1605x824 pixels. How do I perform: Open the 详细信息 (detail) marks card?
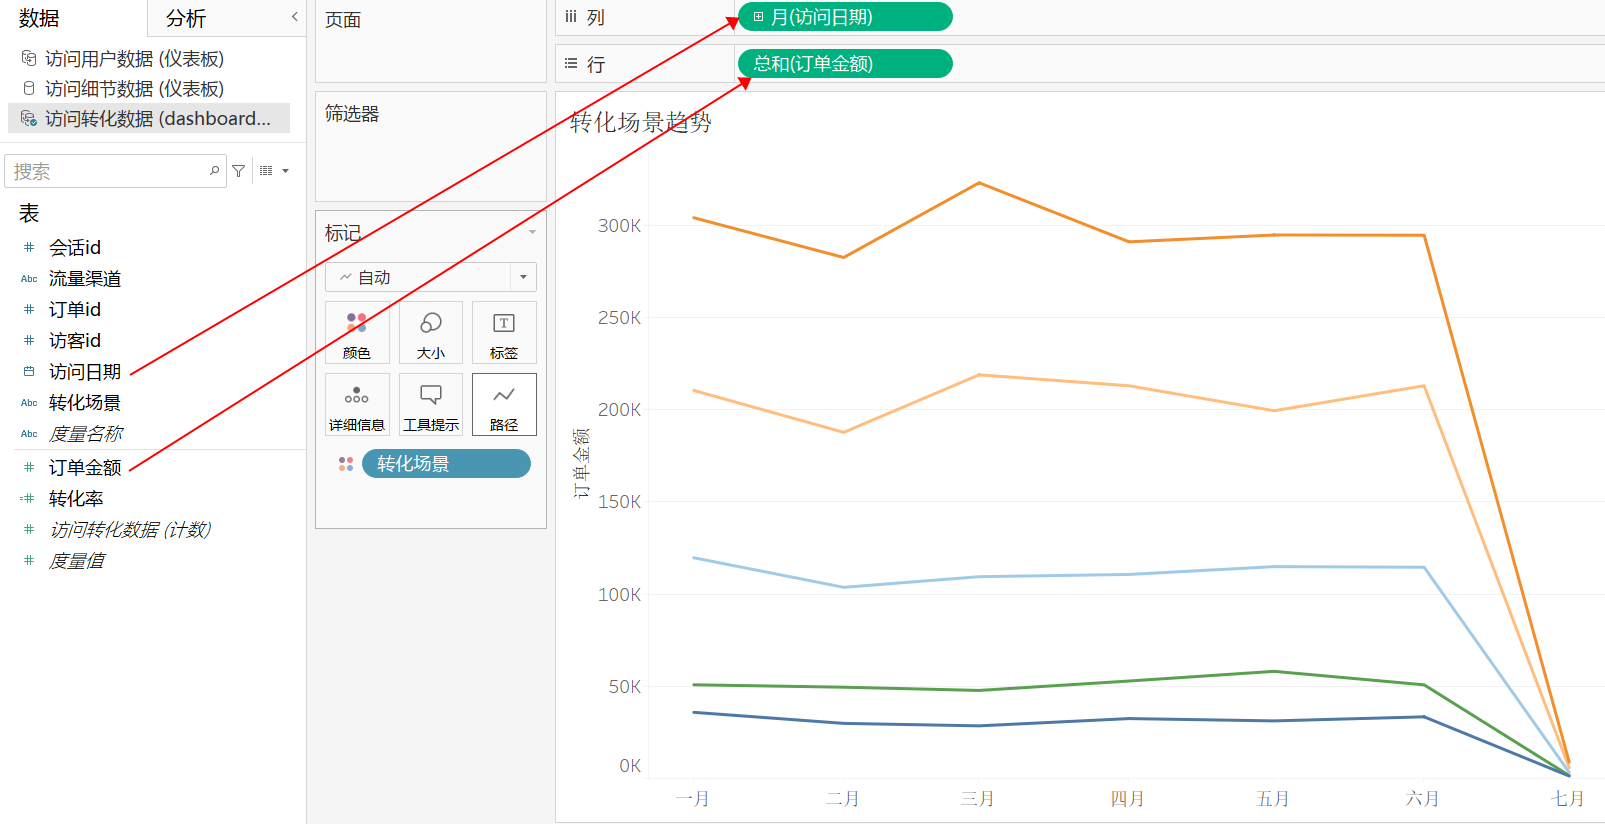point(357,405)
